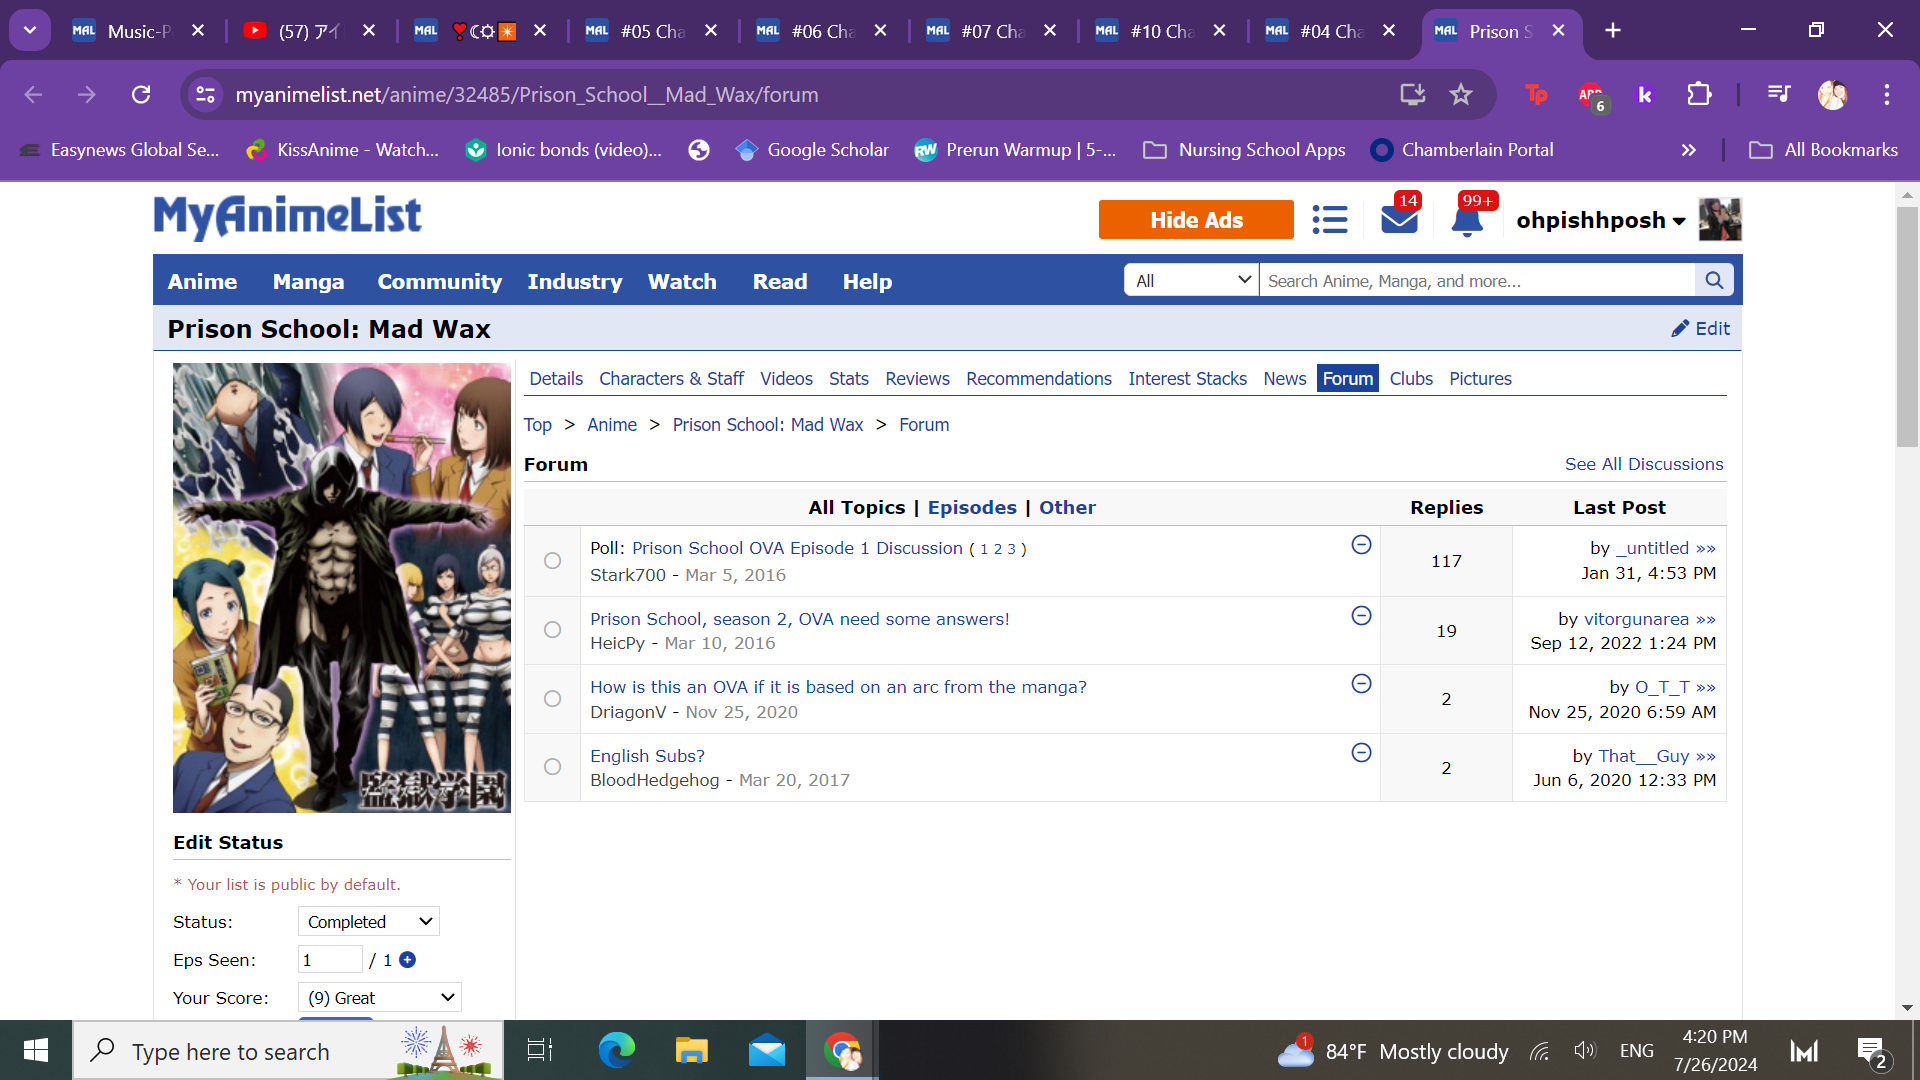Open the MyAnimeList list menu icon
Screen dimensions: 1920x1080
pyautogui.click(x=1329, y=220)
